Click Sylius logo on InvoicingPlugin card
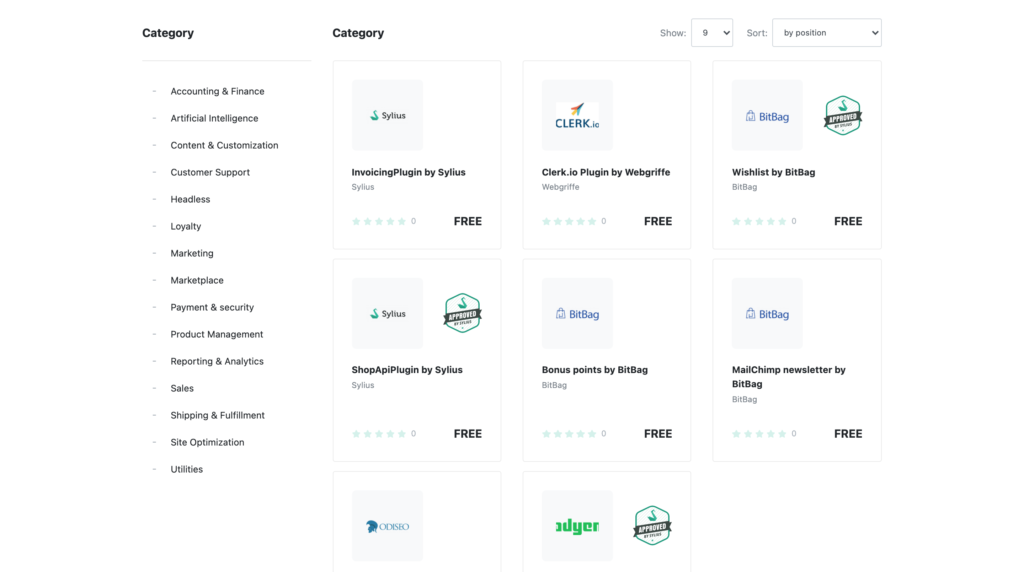This screenshot has height=572, width=1024. tap(387, 116)
